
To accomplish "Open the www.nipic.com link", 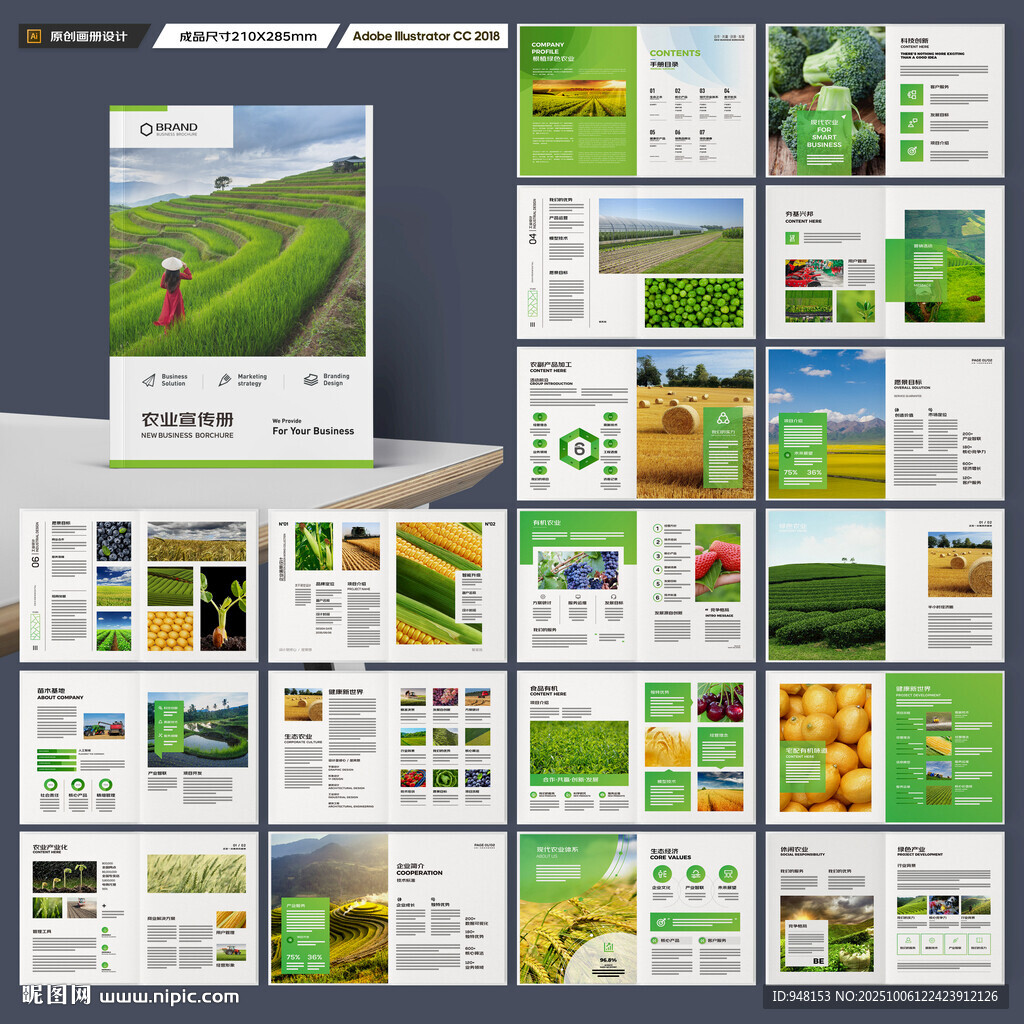I will (x=169, y=997).
